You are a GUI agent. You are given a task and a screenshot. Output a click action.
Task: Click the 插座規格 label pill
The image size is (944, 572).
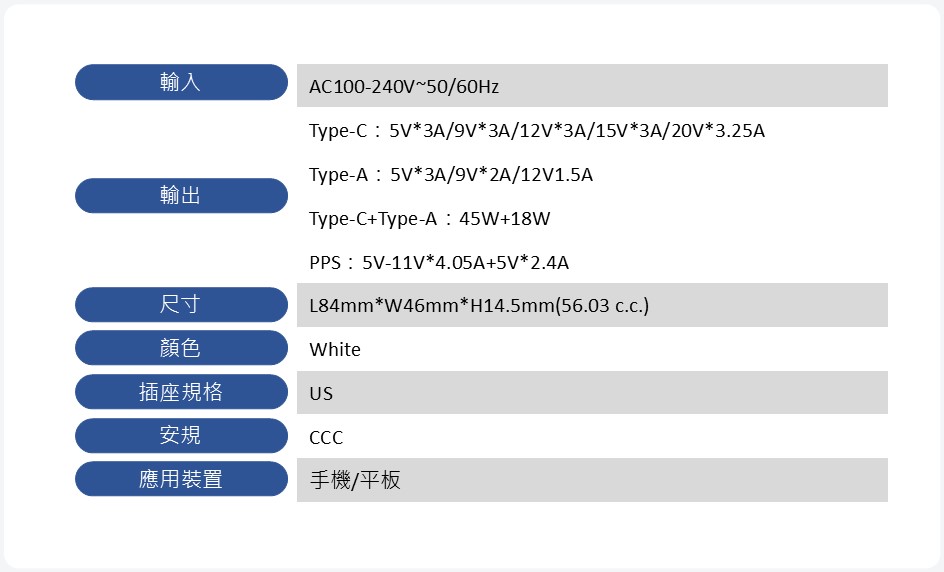181,392
